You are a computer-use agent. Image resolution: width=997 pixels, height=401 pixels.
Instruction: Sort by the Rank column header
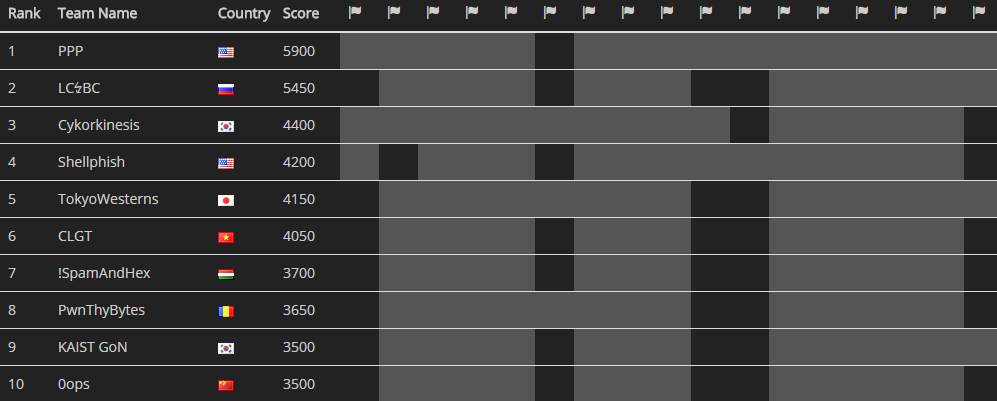(x=24, y=14)
